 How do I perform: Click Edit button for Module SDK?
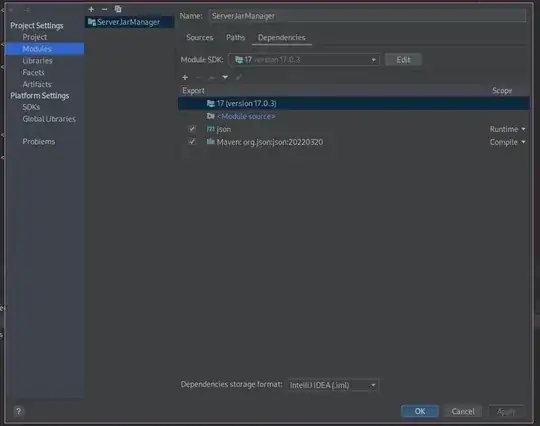[x=403, y=60]
